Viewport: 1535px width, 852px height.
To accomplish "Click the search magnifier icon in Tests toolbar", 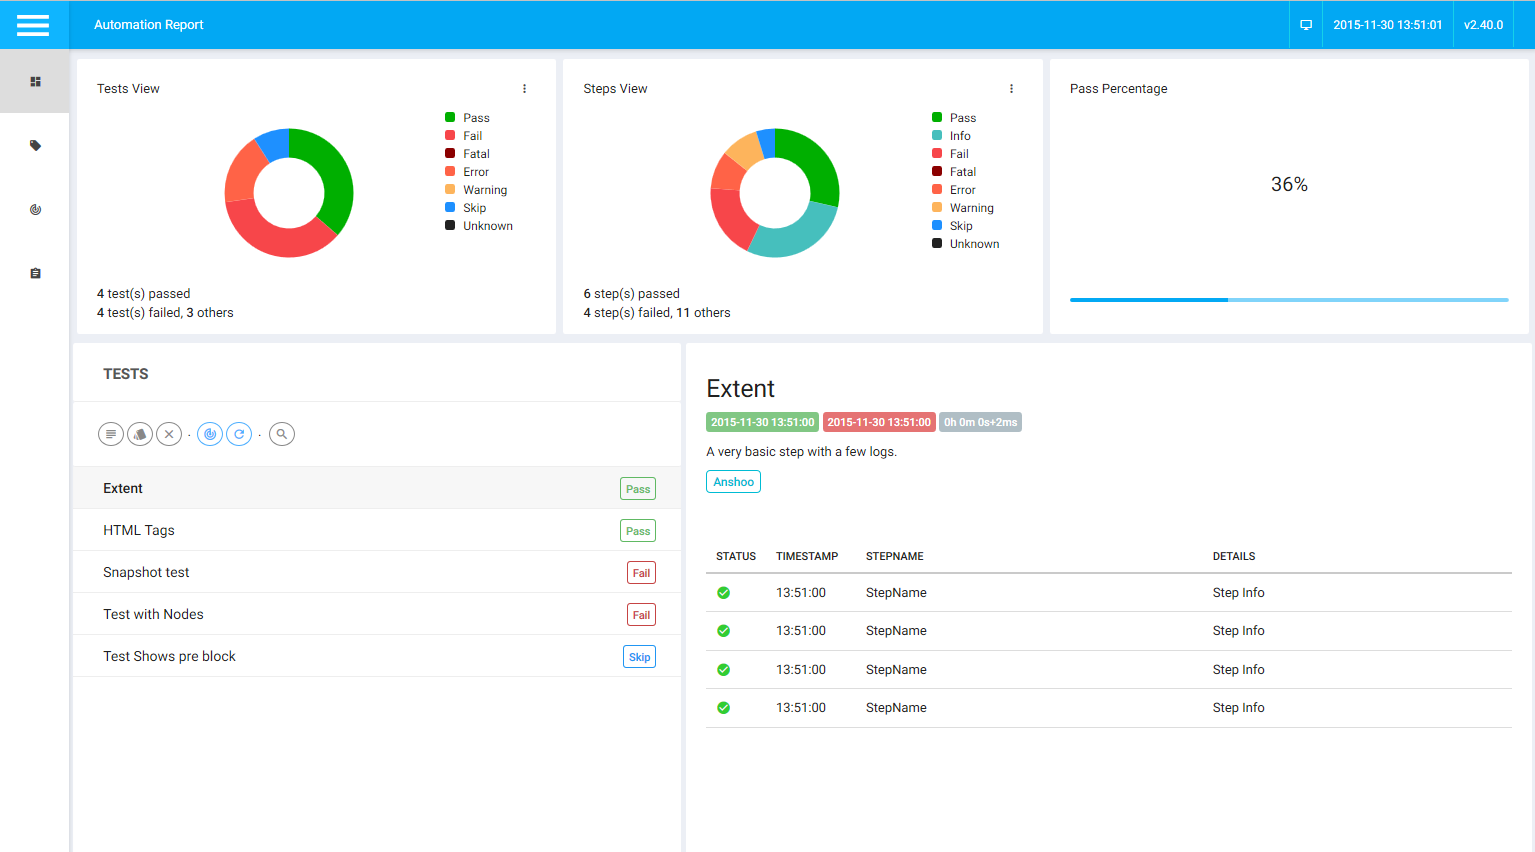I will pos(282,434).
